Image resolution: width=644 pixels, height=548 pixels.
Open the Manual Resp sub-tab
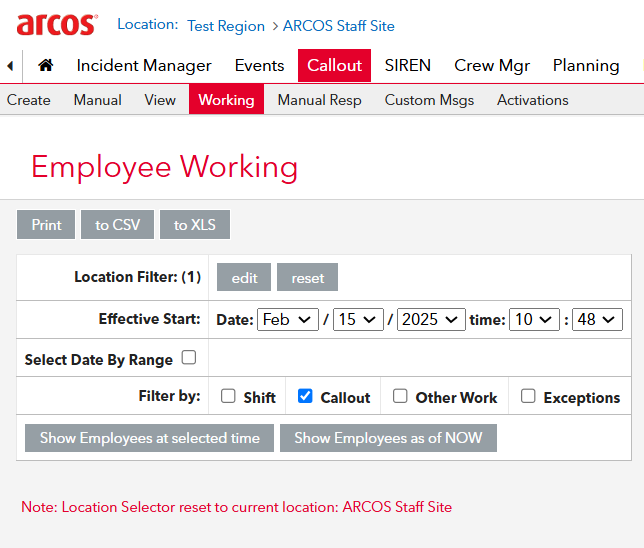(x=319, y=100)
